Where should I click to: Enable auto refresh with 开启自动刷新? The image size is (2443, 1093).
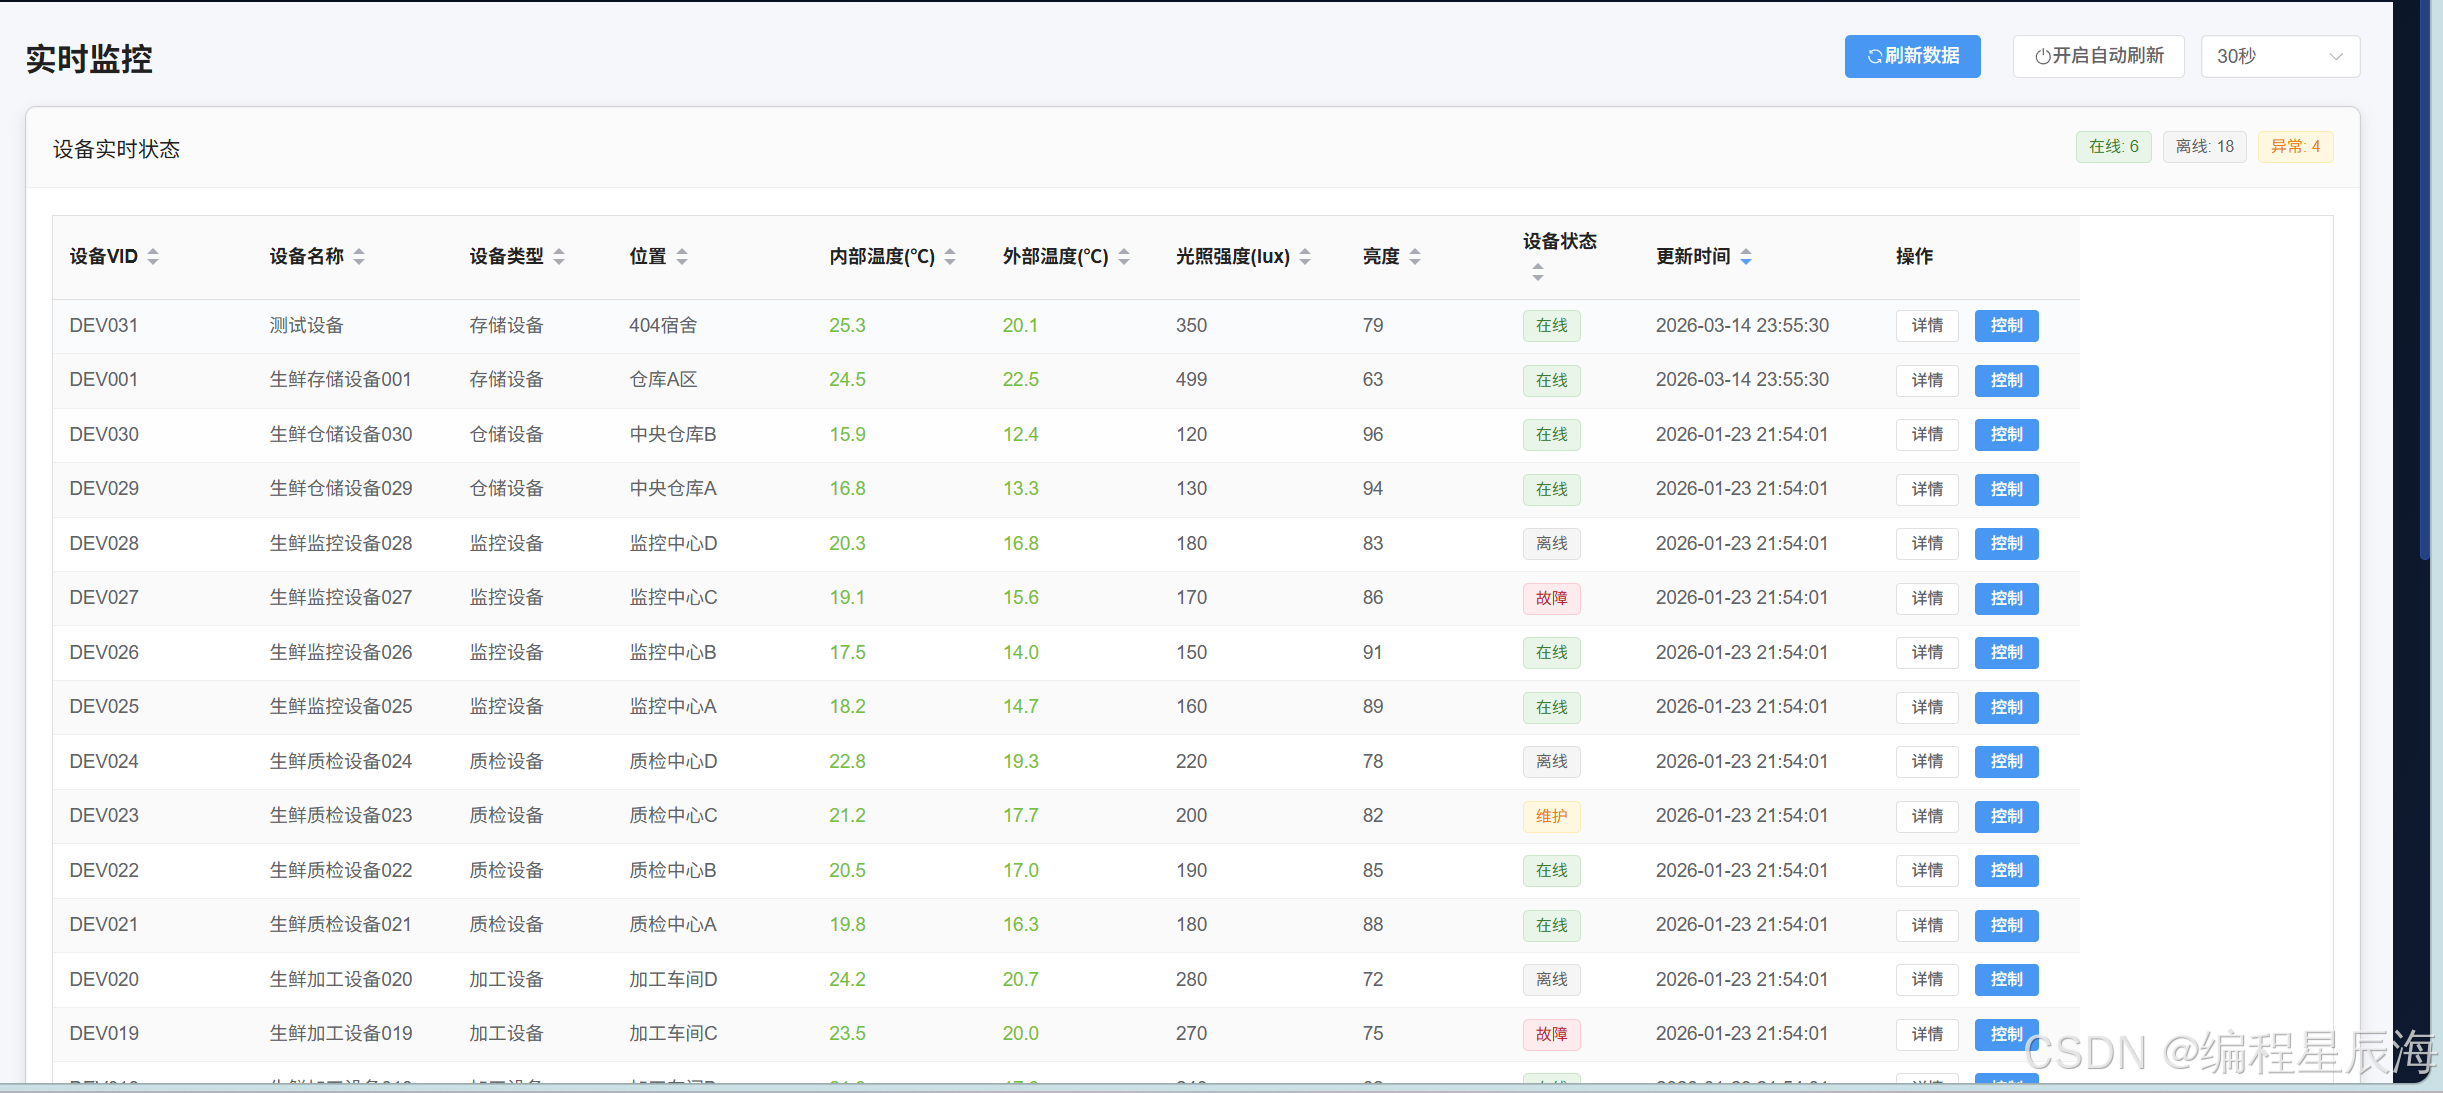point(2099,56)
